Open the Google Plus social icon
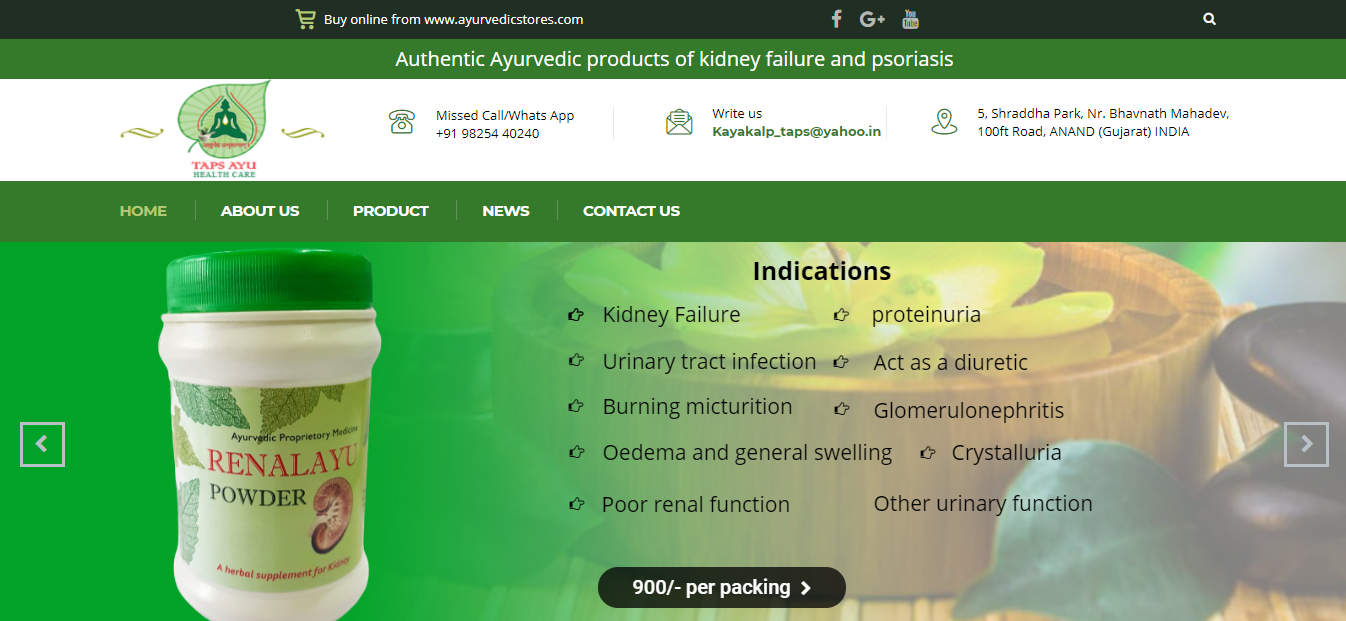The width and height of the screenshot is (1346, 621). 872,19
